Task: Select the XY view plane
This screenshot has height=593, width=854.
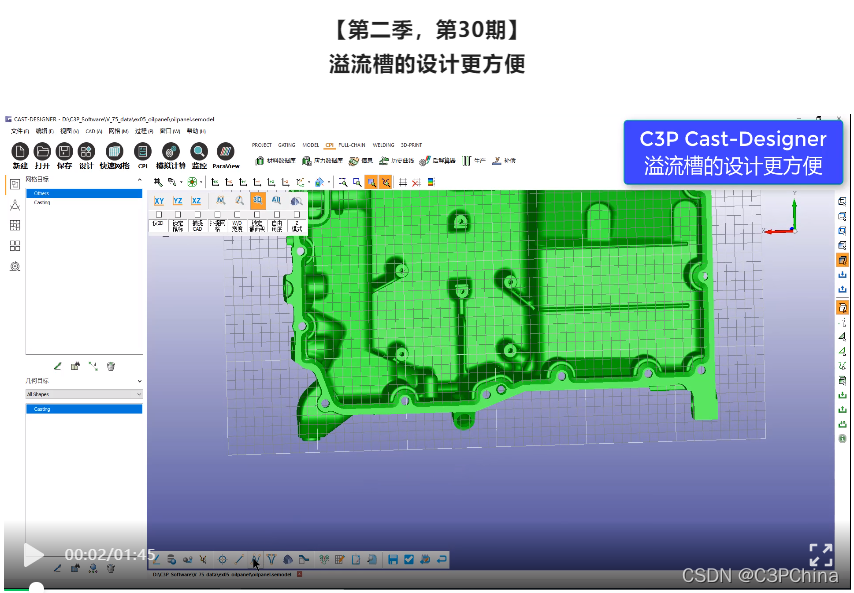Action: (159, 201)
